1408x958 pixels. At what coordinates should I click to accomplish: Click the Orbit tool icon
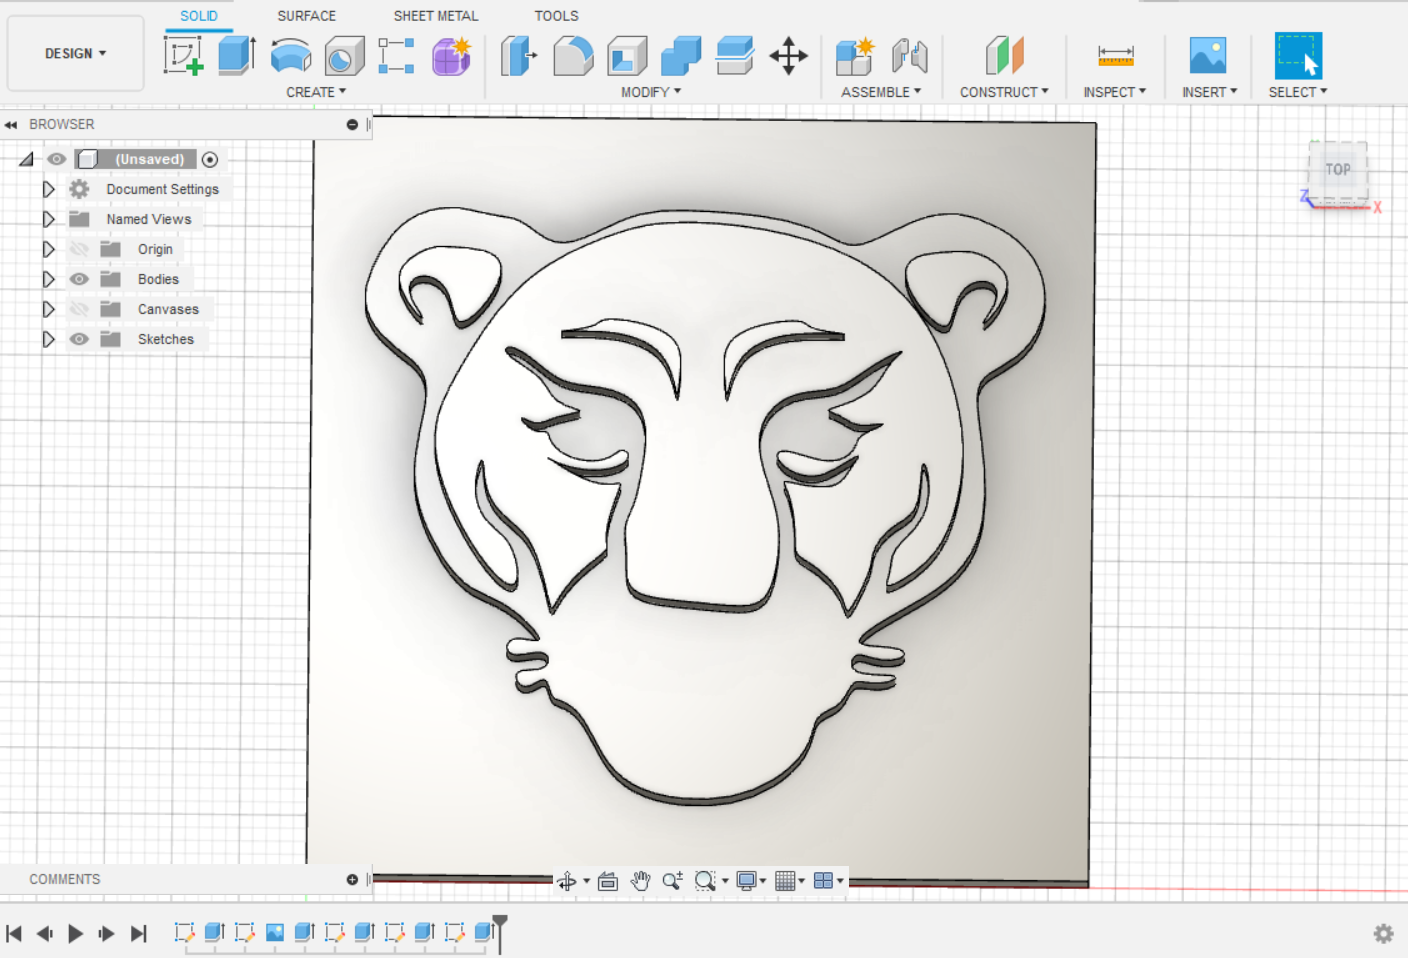pyautogui.click(x=567, y=881)
